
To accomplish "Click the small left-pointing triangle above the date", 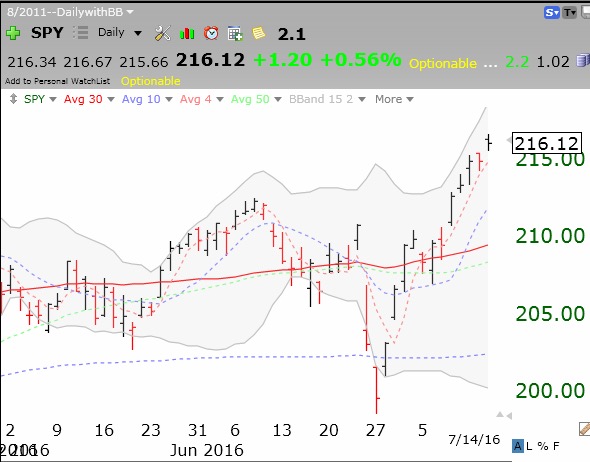I will coord(509,416).
